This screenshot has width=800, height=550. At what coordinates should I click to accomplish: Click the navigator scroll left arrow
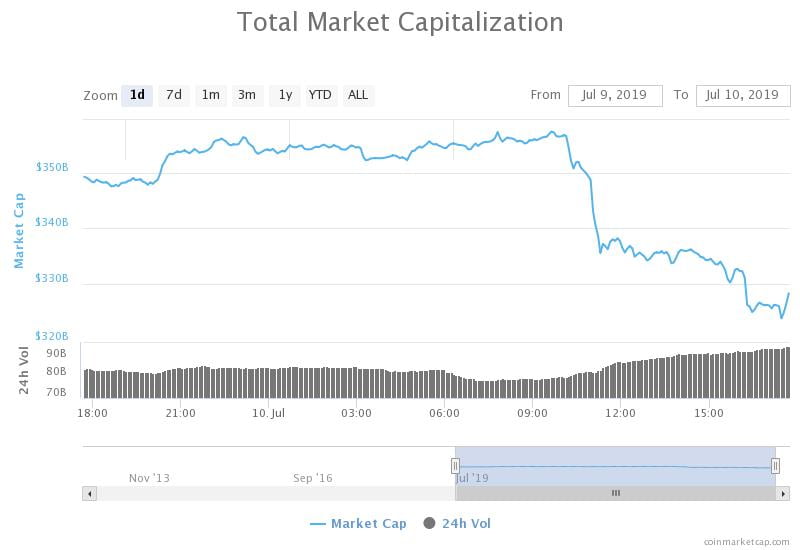(90, 493)
